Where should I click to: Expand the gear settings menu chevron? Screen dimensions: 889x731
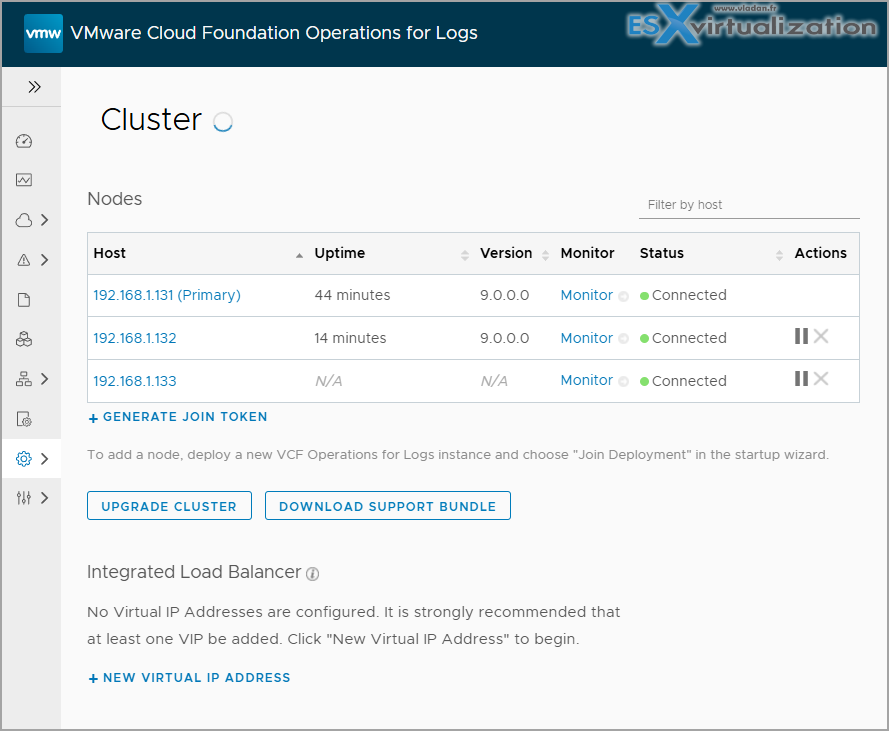[45, 459]
